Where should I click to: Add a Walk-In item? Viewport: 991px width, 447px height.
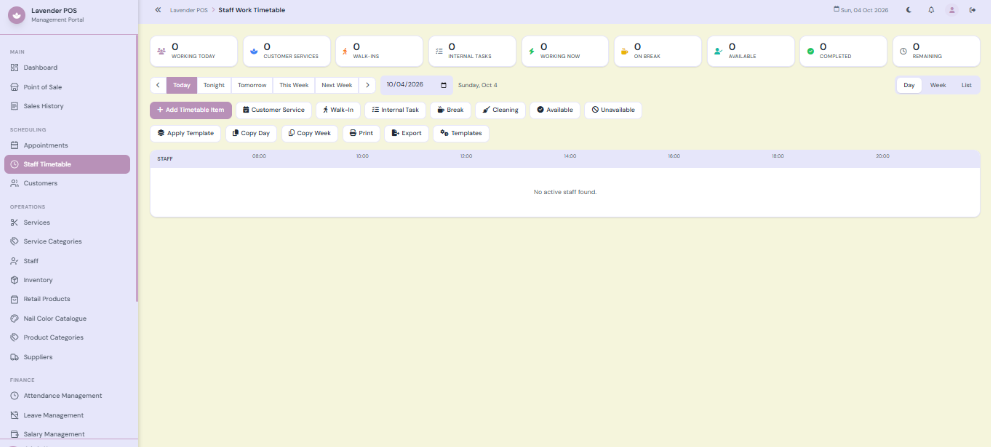click(x=338, y=110)
